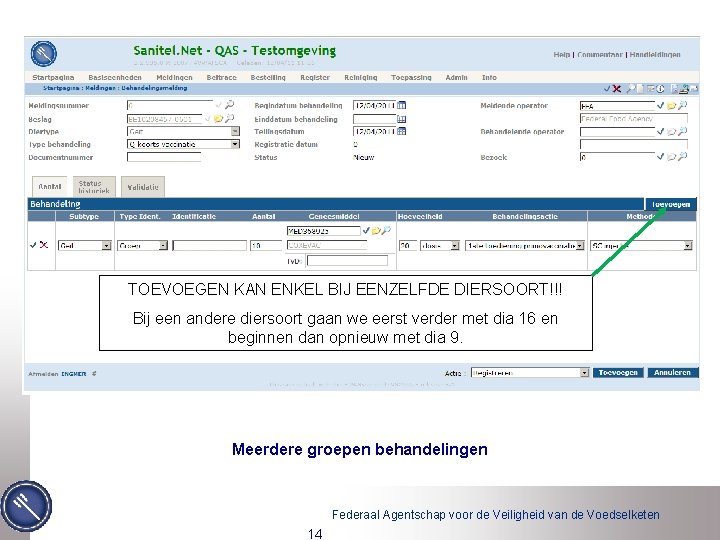Open the Meldingen menu
This screenshot has width=720, height=540.
point(174,78)
